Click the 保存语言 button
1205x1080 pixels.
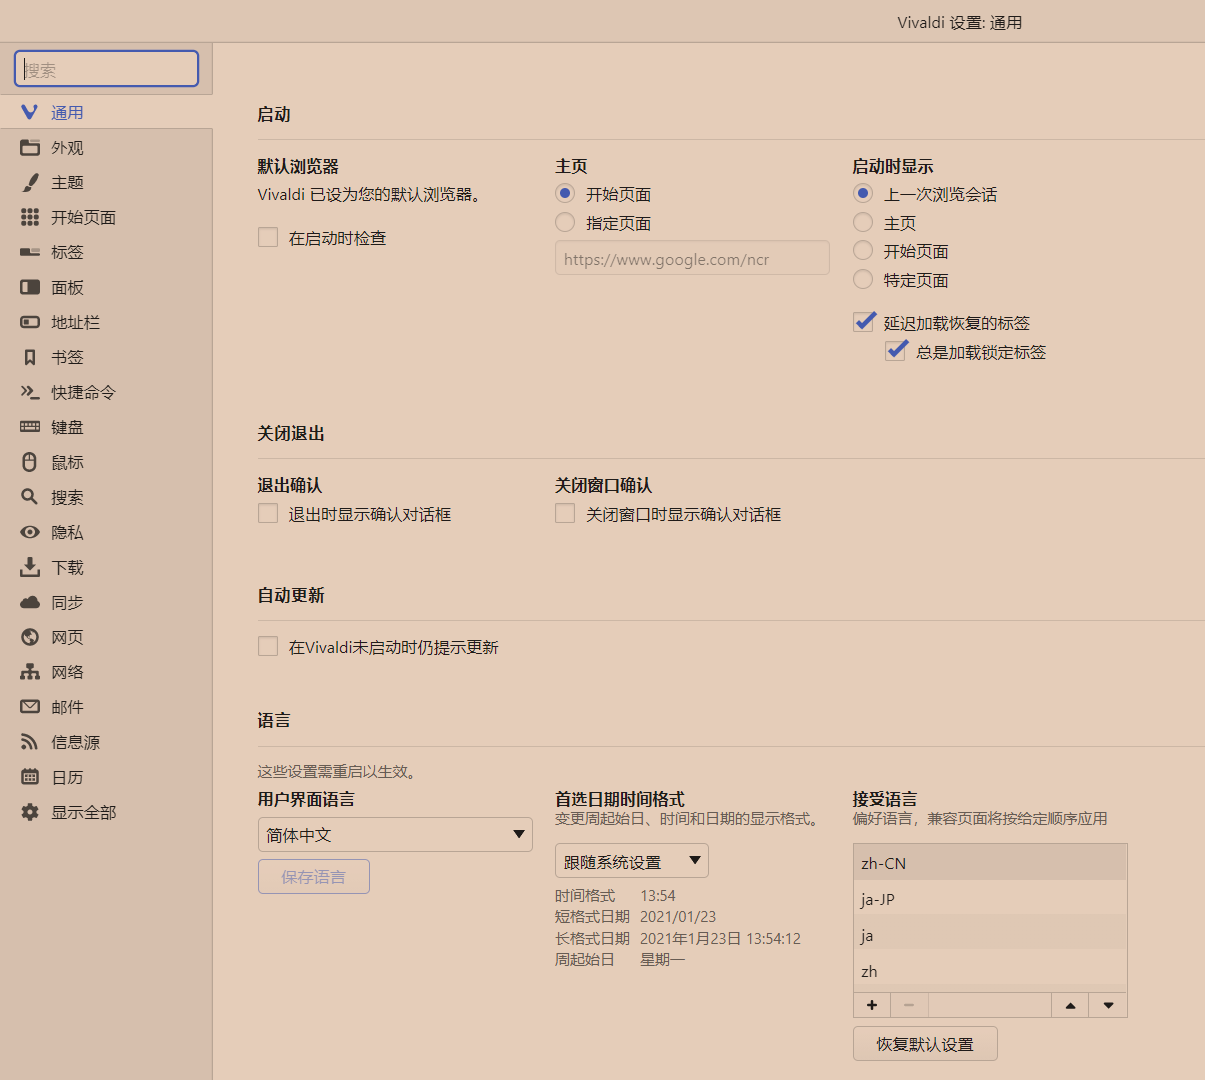point(314,877)
